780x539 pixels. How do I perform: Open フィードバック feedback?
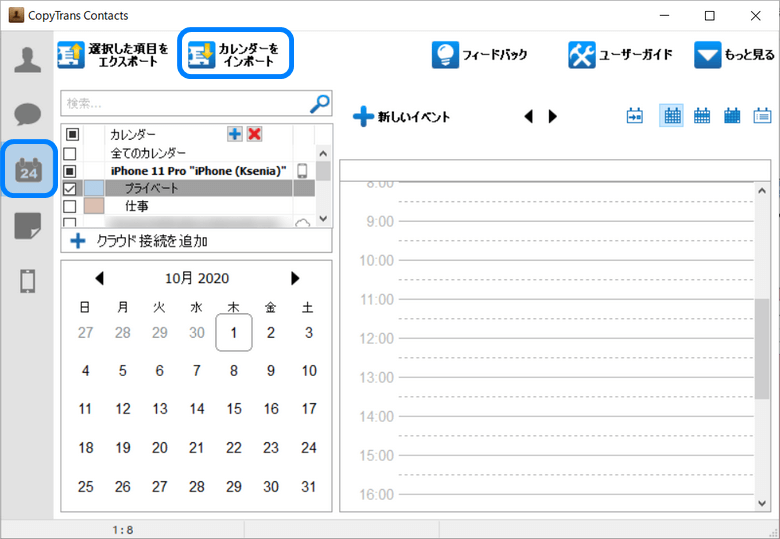point(480,55)
